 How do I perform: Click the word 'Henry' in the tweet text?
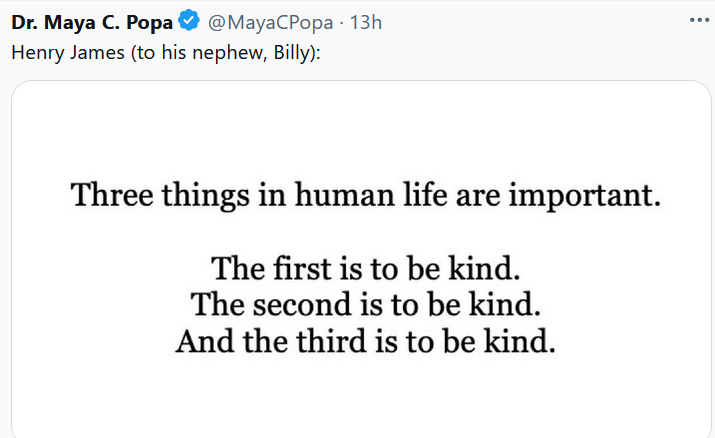point(37,53)
